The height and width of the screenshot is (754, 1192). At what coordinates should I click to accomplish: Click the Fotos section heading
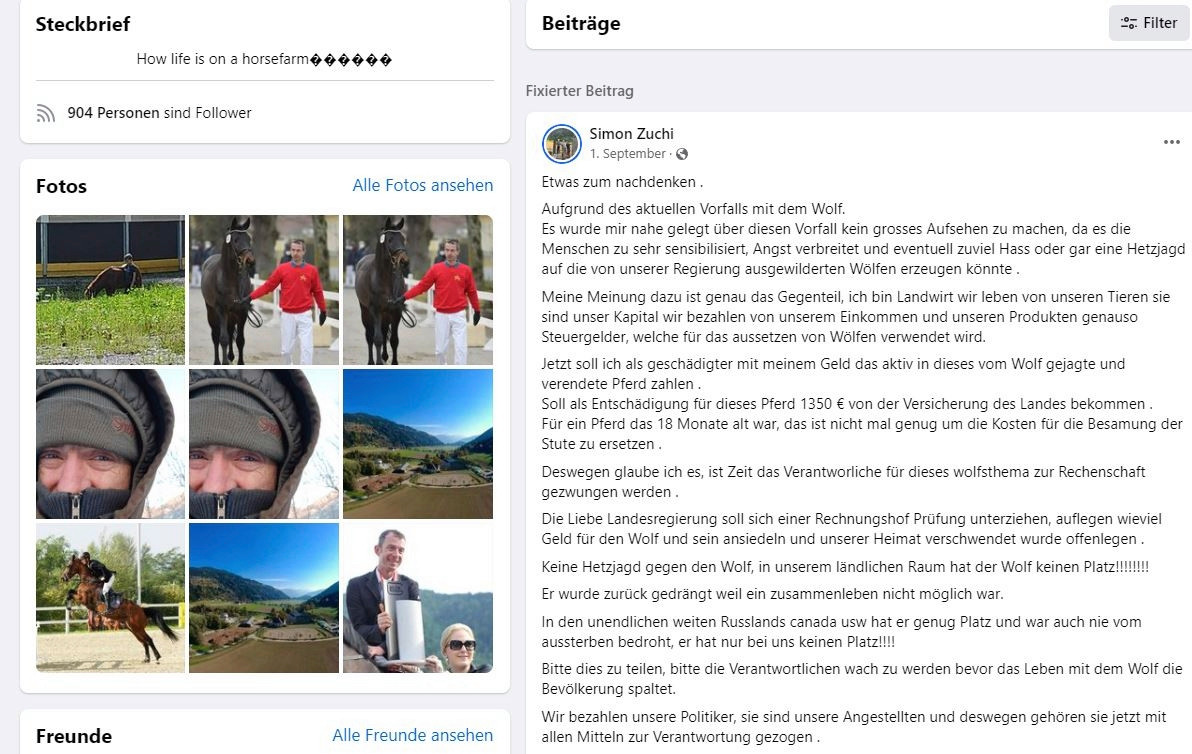point(62,186)
